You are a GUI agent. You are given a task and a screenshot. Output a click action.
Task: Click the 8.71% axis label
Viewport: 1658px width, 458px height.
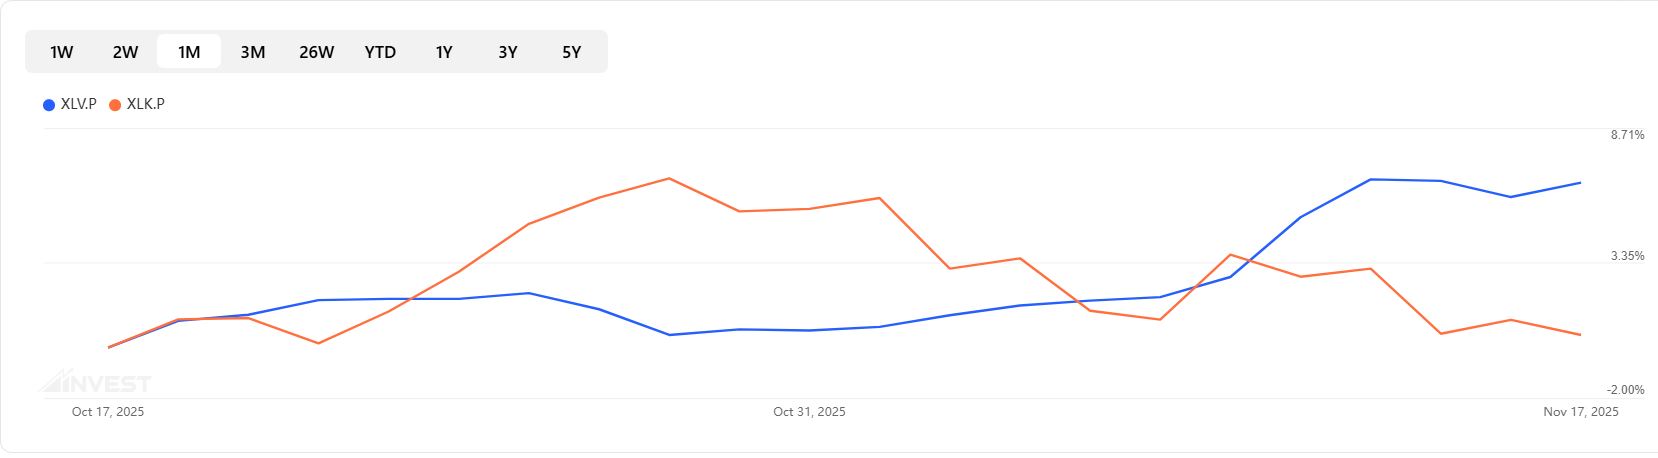[x=1627, y=135]
